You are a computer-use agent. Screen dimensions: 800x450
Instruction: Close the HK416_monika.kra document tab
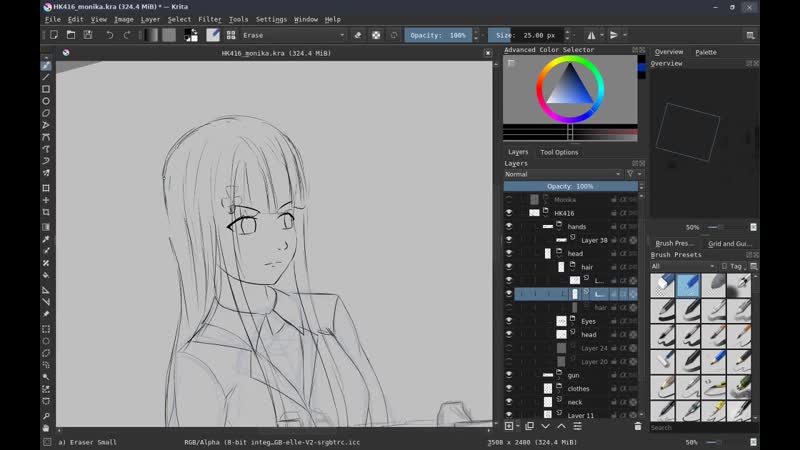point(488,53)
